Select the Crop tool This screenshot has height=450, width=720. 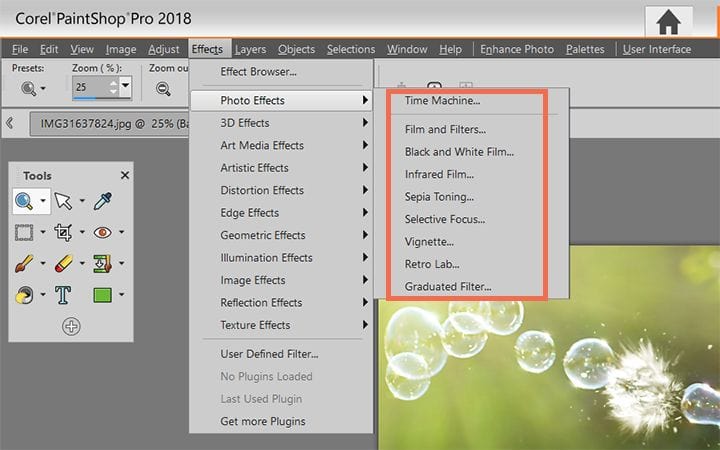click(x=63, y=232)
